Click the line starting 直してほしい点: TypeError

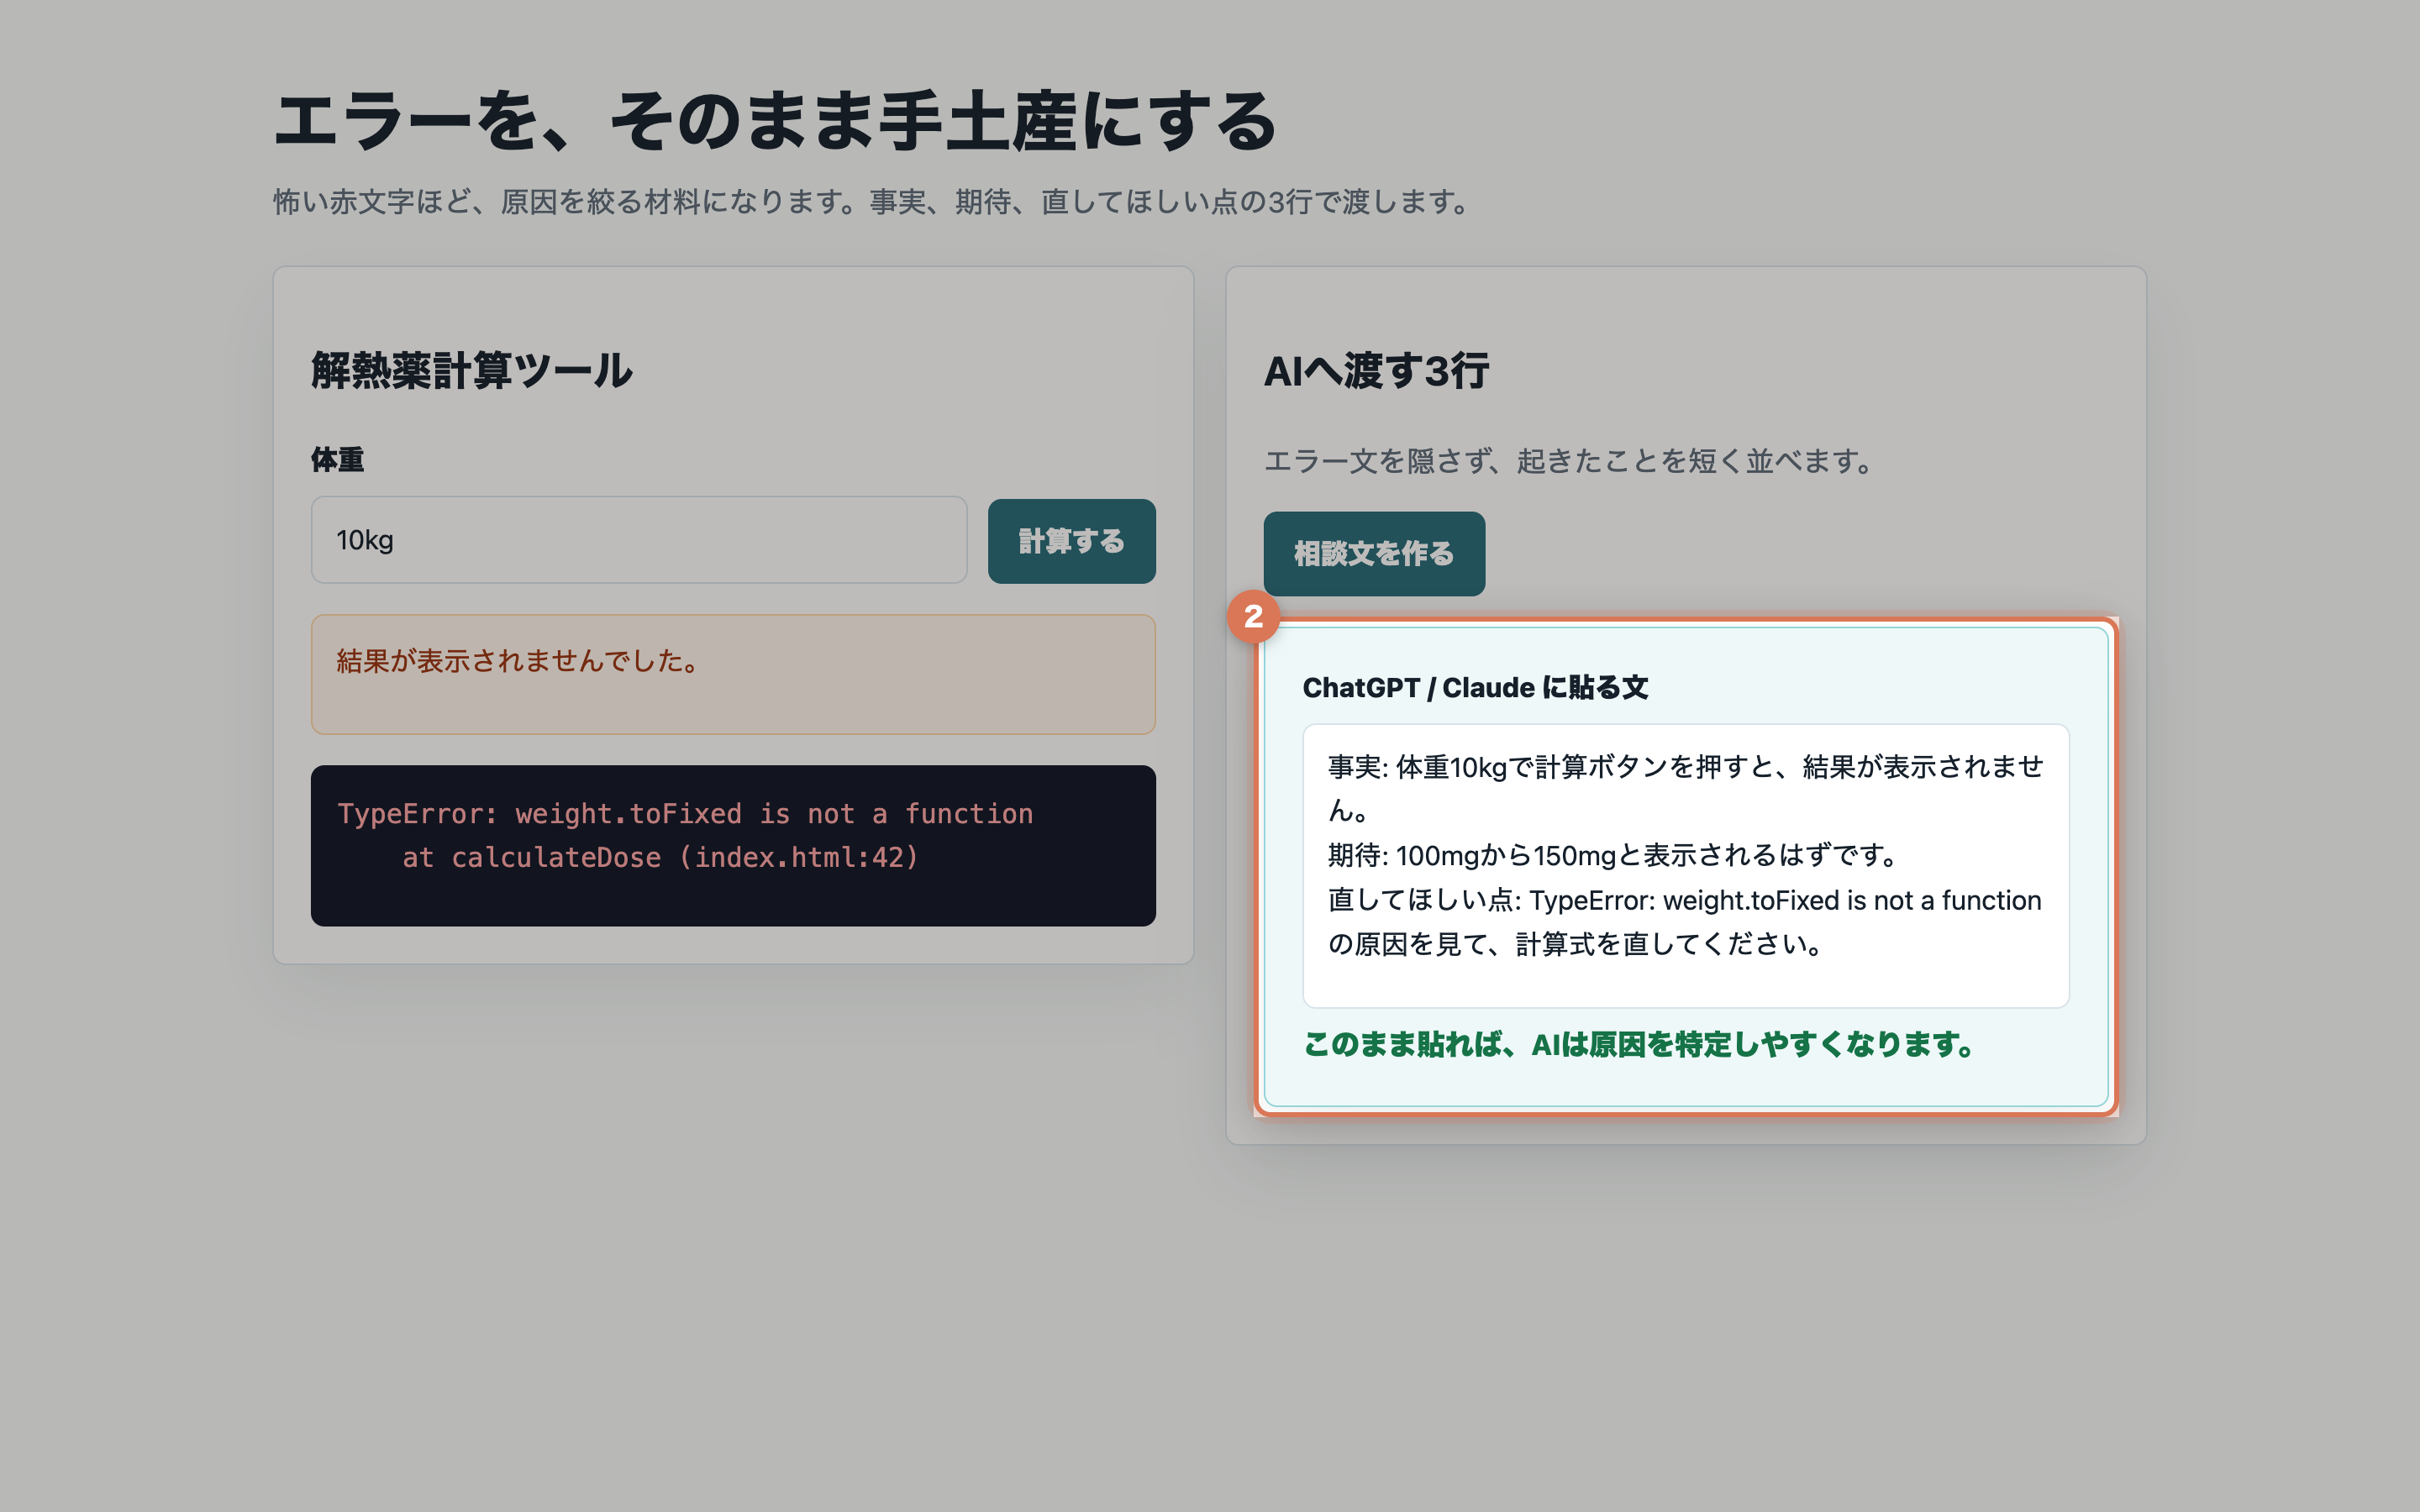tap(1686, 922)
